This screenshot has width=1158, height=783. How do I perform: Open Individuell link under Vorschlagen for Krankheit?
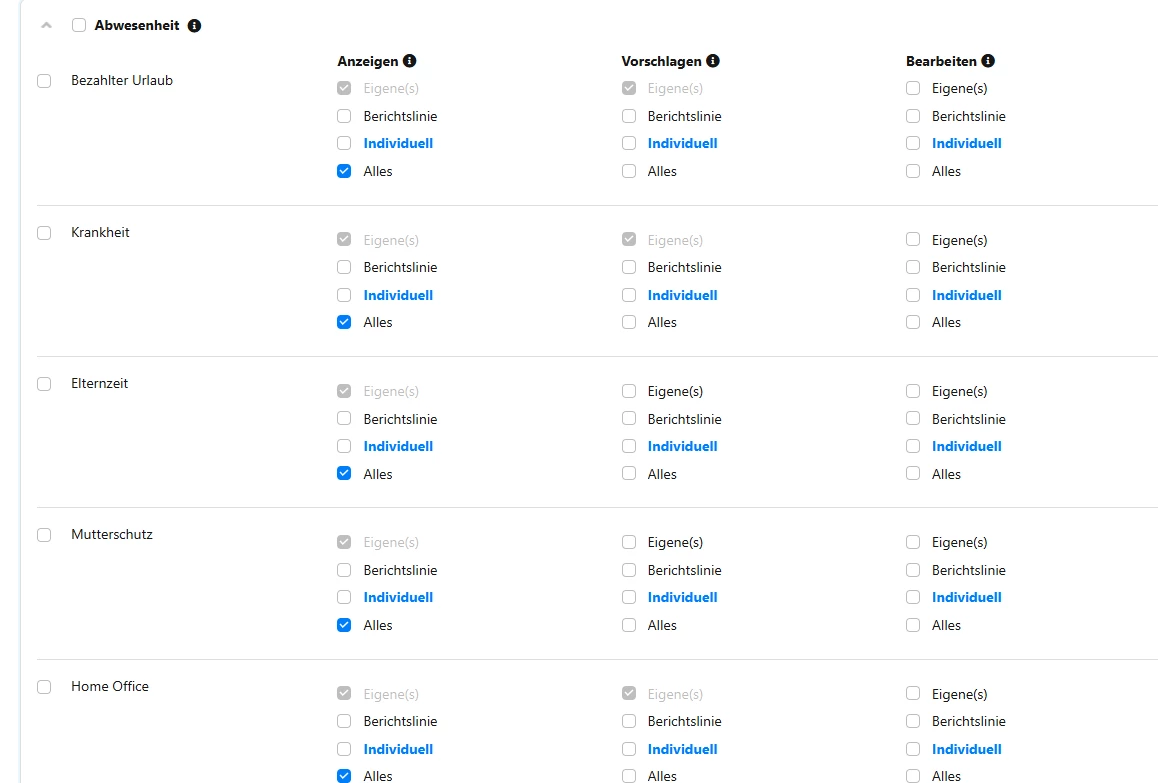coord(682,295)
